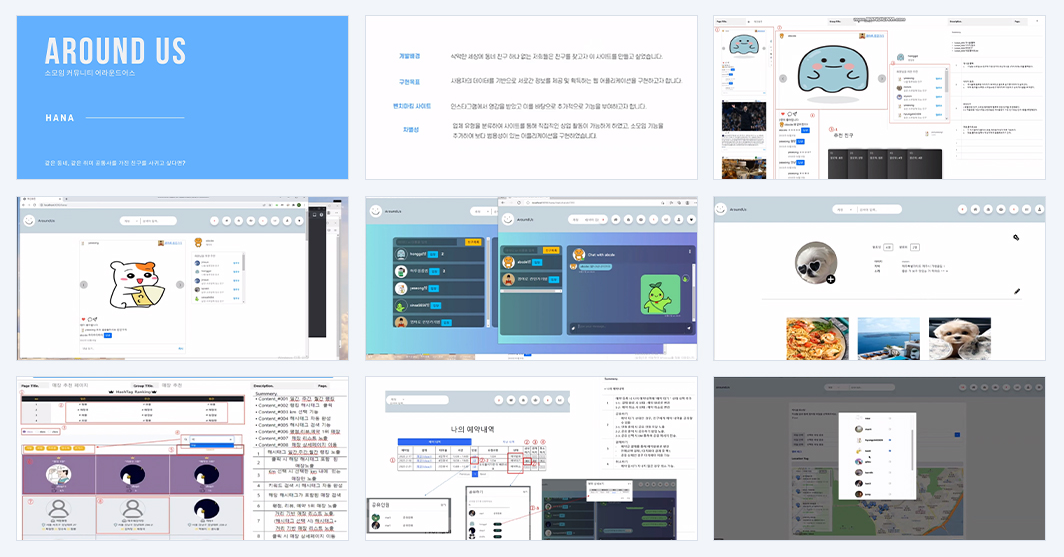Click previous-image arrow on hamster post
The height and width of the screenshot is (557, 1064).
coord(83,285)
